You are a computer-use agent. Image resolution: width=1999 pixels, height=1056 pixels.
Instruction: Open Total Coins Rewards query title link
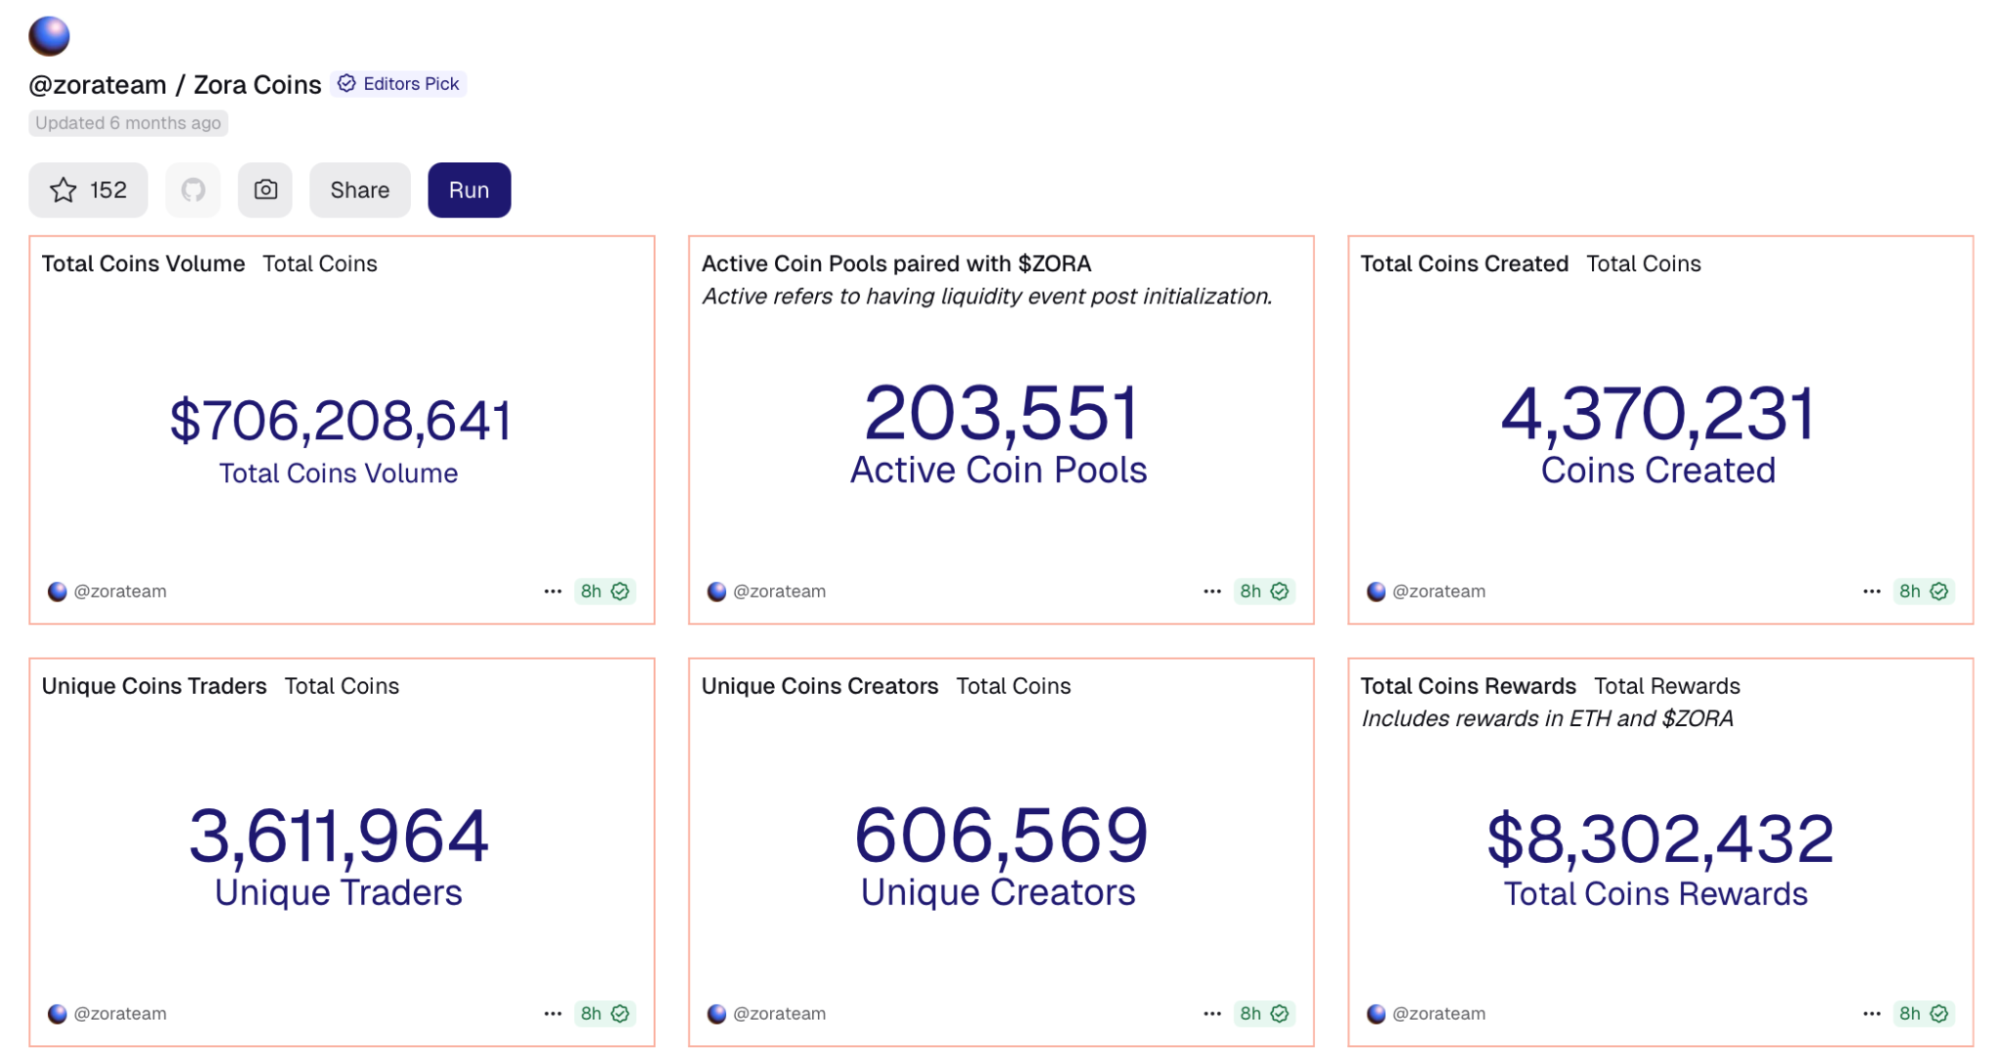(x=1467, y=686)
